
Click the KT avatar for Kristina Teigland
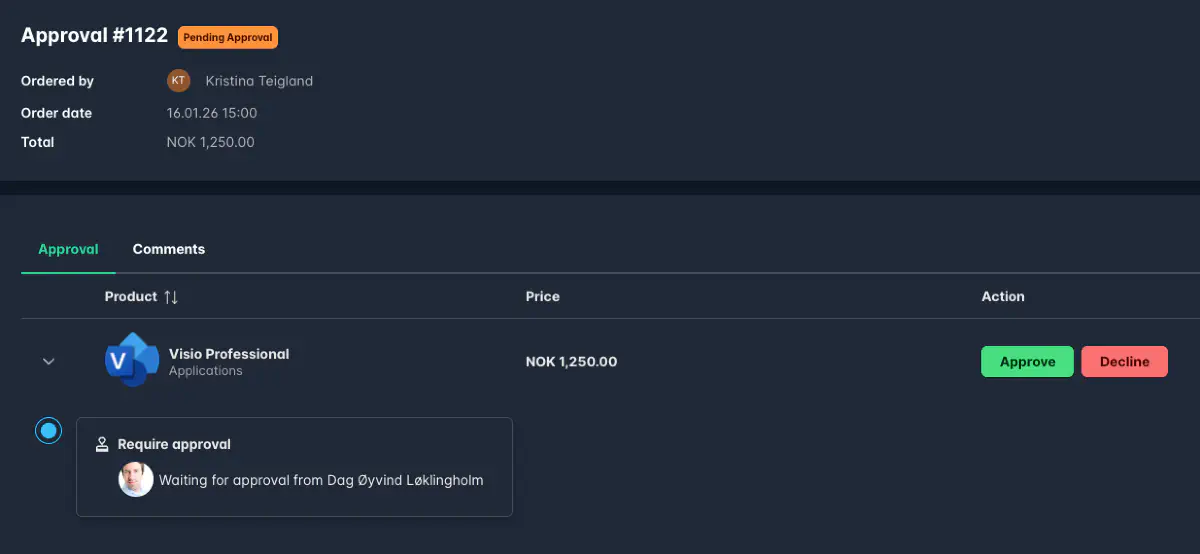[x=178, y=81]
